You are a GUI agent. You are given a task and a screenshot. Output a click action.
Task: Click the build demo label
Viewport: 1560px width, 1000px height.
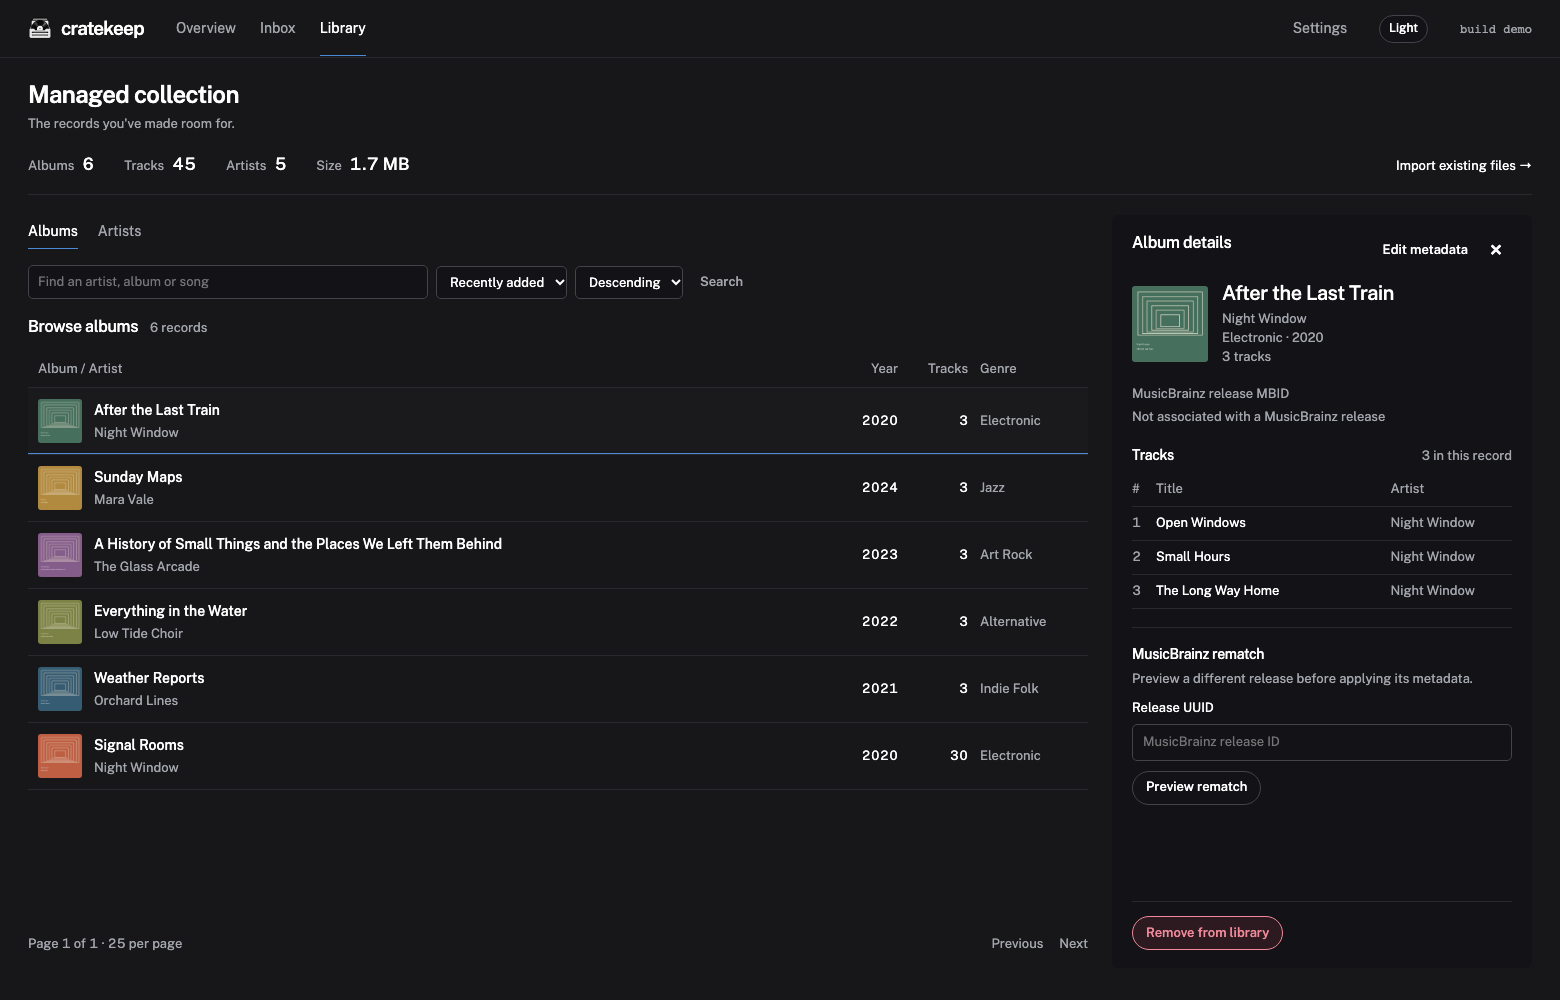pyautogui.click(x=1495, y=29)
